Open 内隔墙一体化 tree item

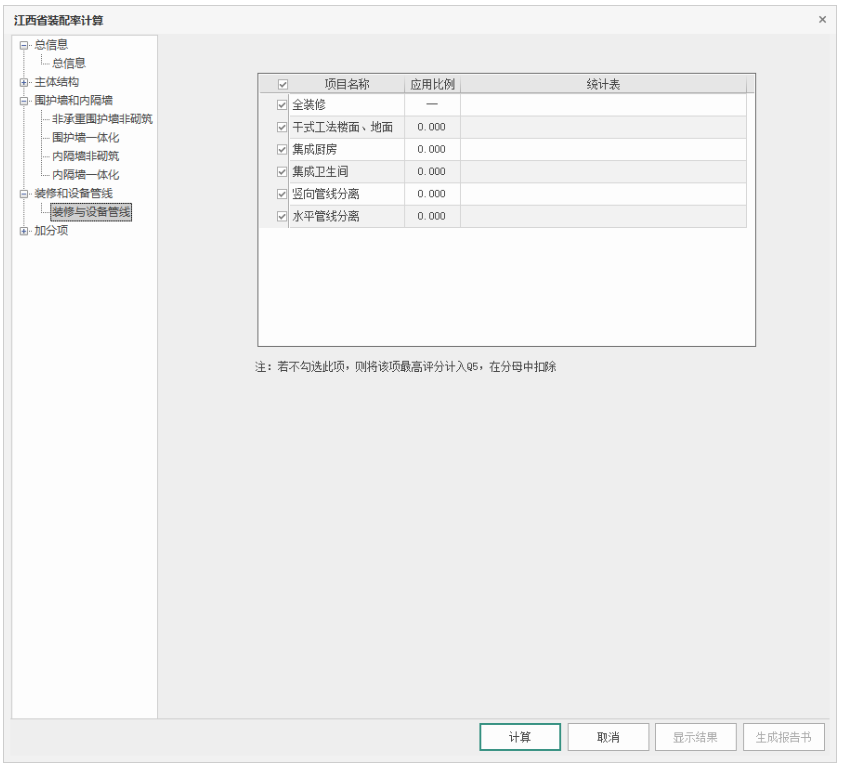(85, 175)
